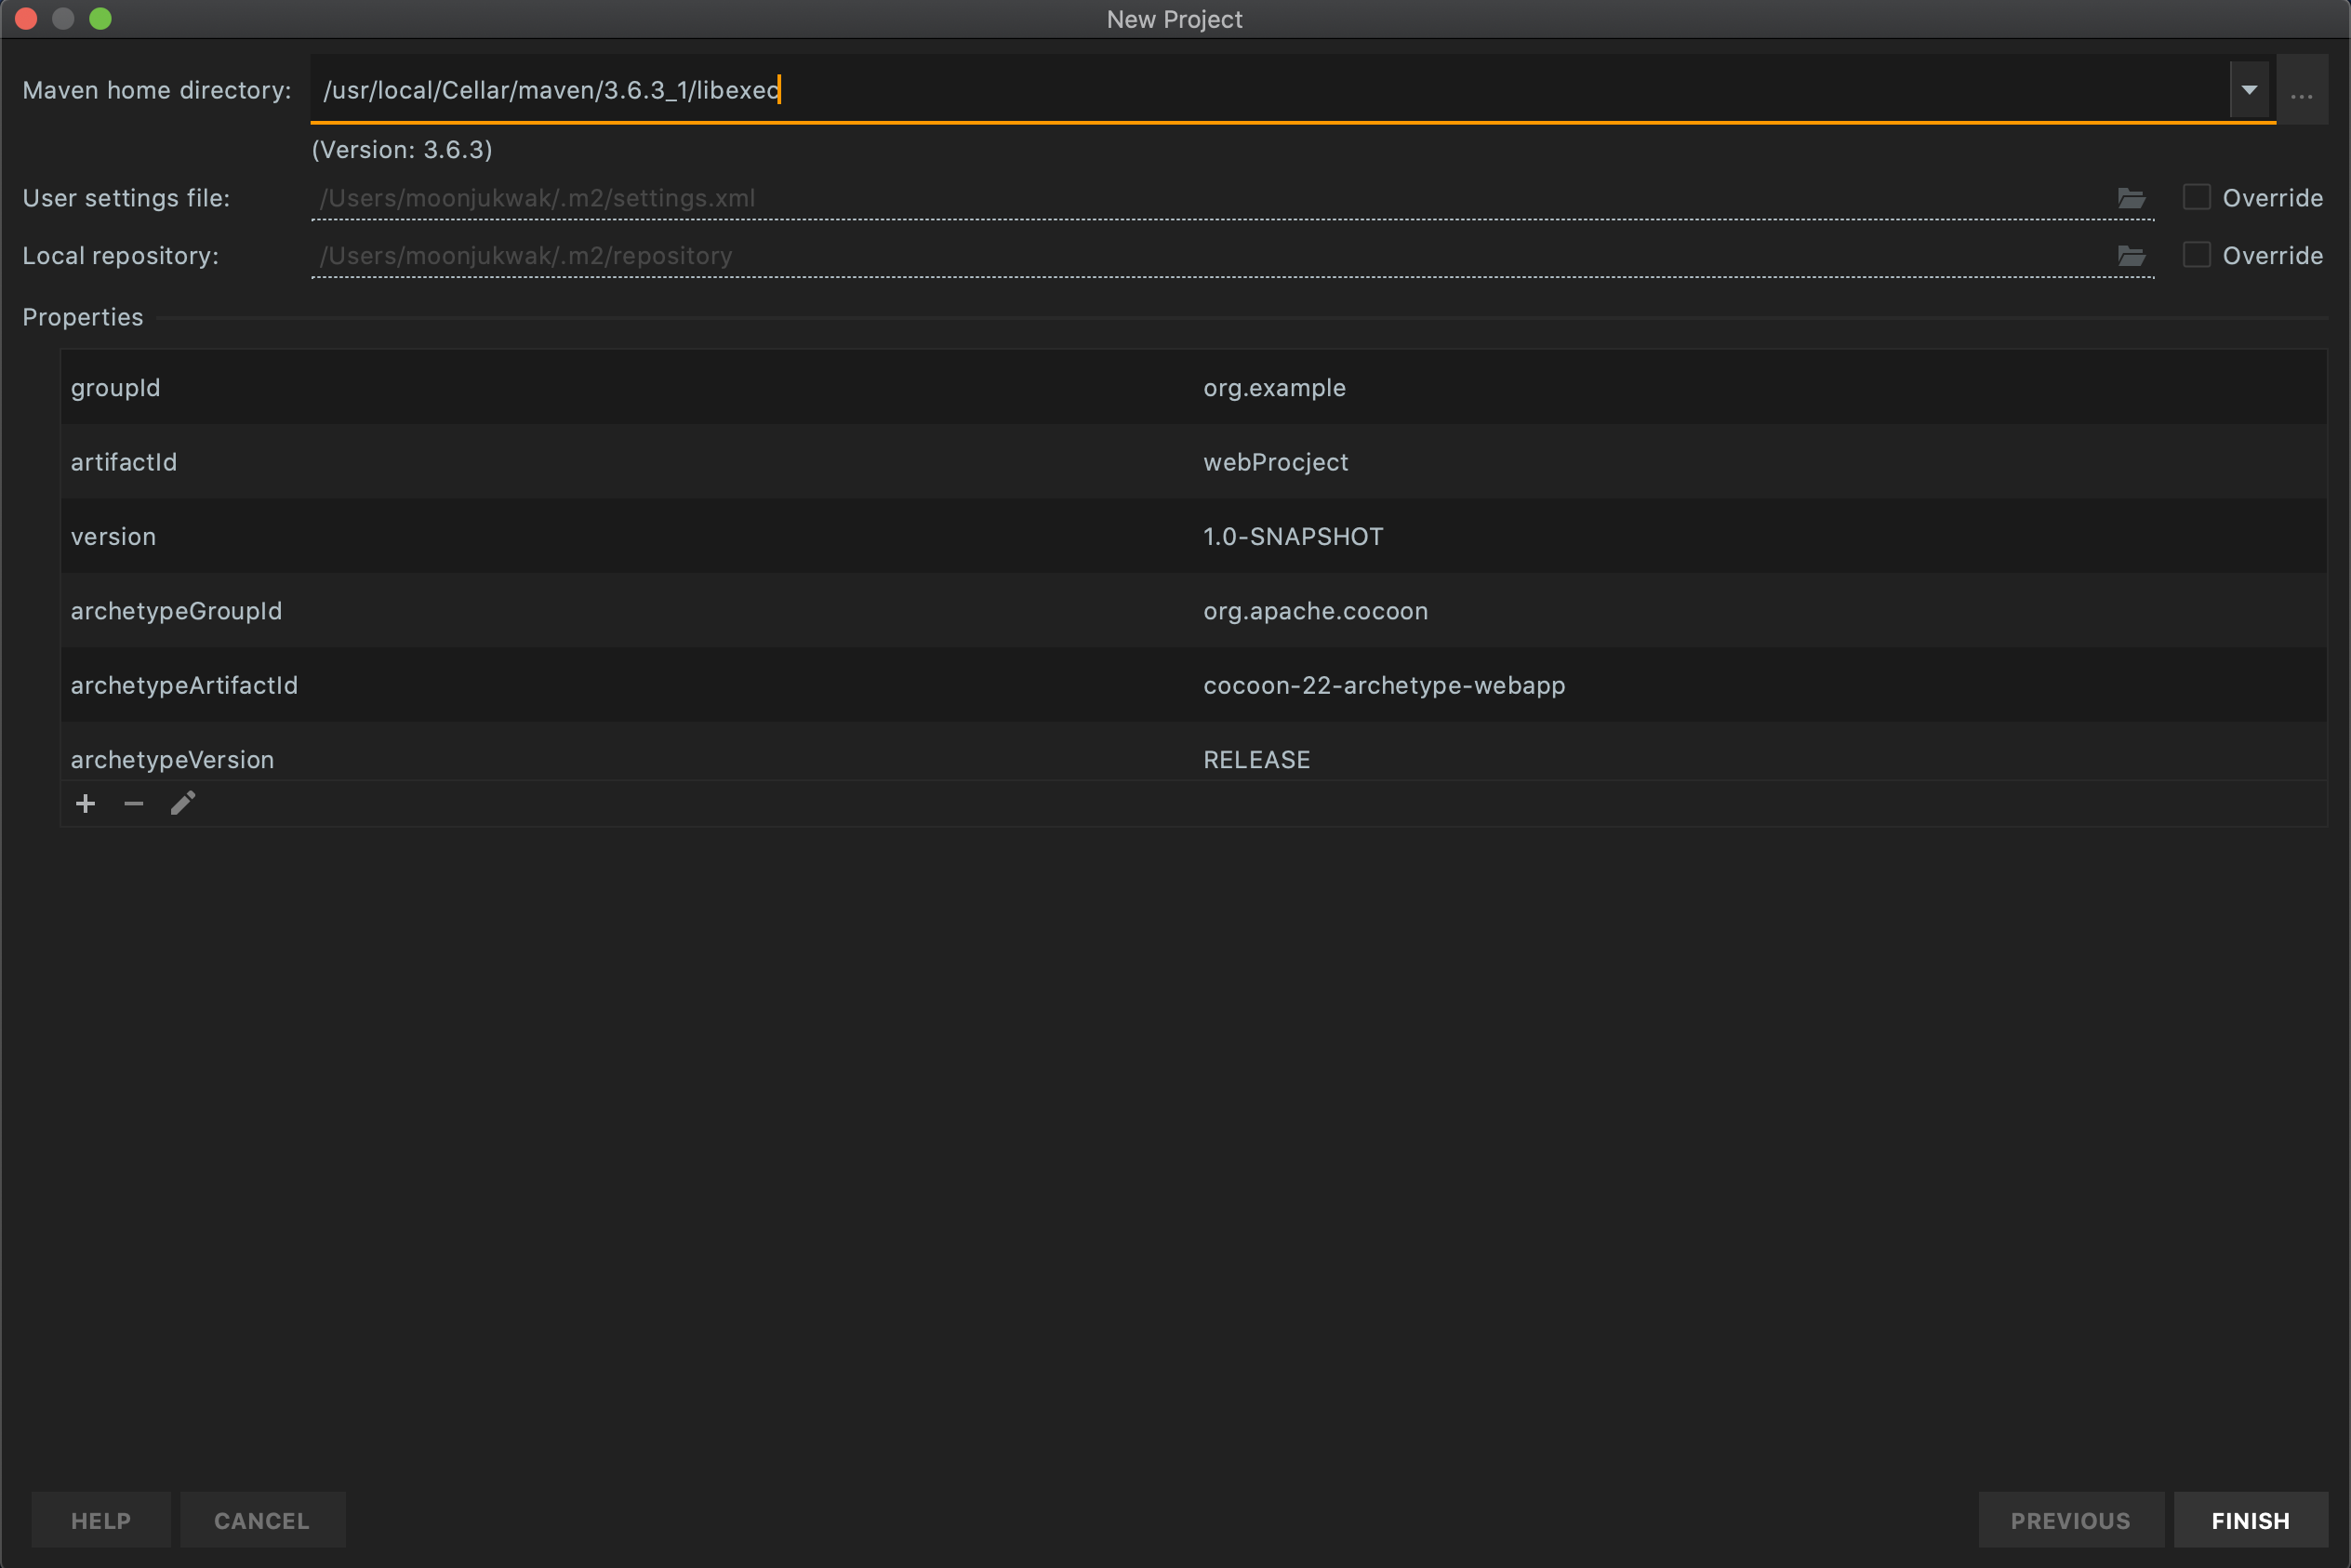The width and height of the screenshot is (2351, 1568).
Task: Select the archetypeGroupId property row
Action: (1193, 611)
